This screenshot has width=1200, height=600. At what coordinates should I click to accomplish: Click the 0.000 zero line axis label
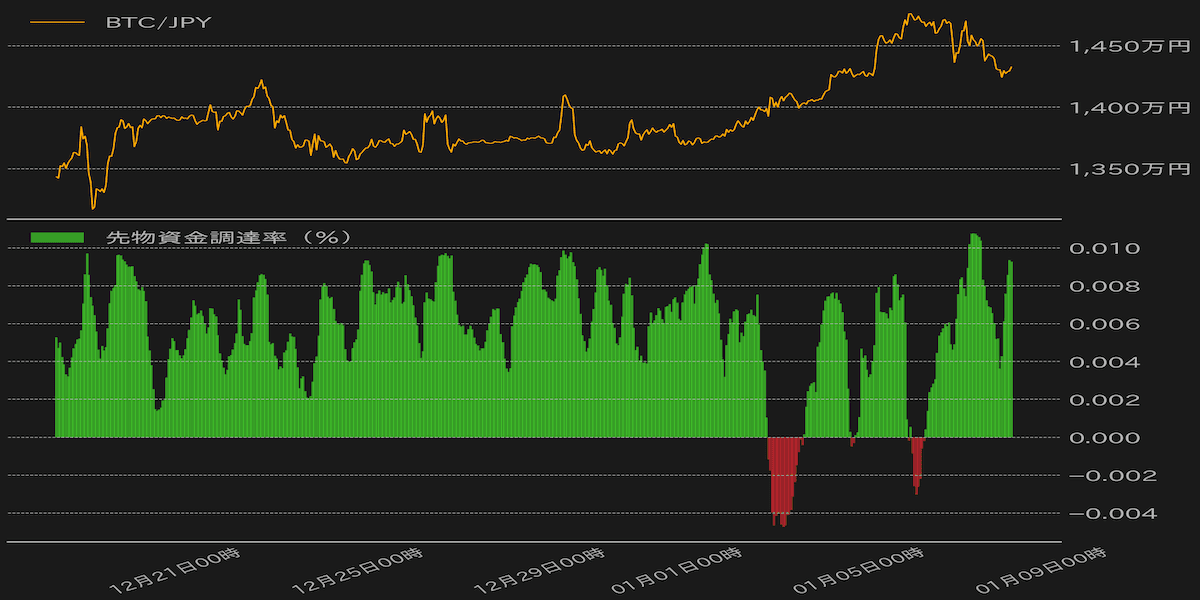coord(1104,437)
